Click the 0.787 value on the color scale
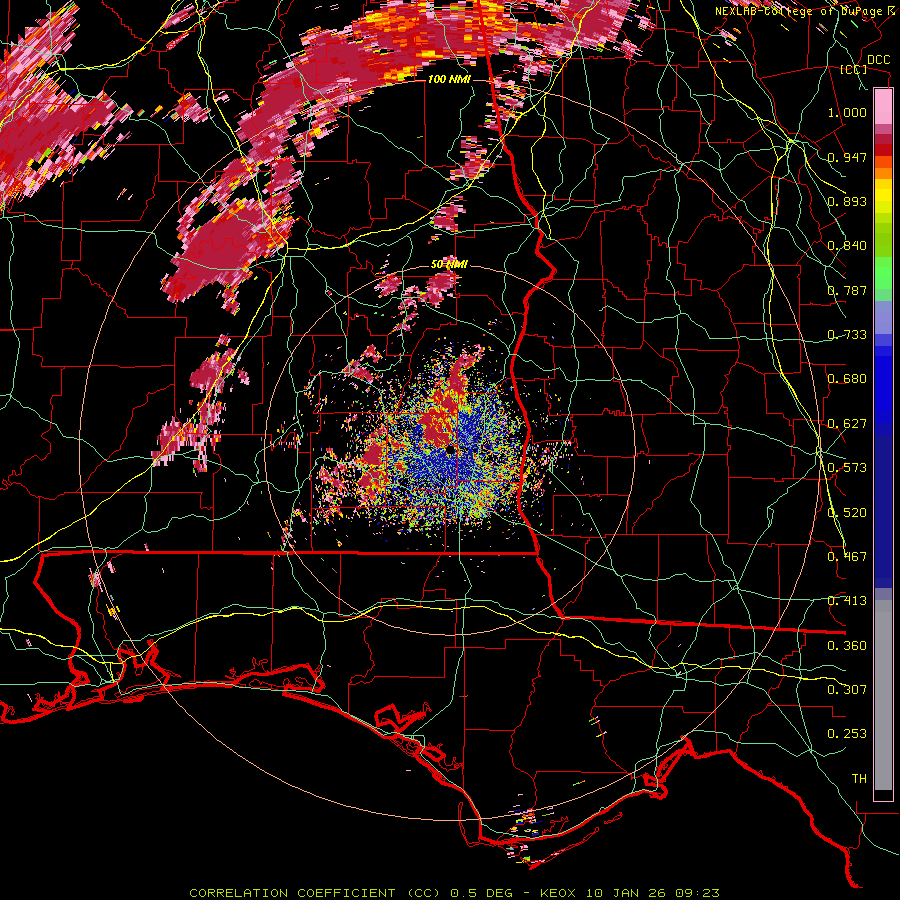 click(847, 290)
